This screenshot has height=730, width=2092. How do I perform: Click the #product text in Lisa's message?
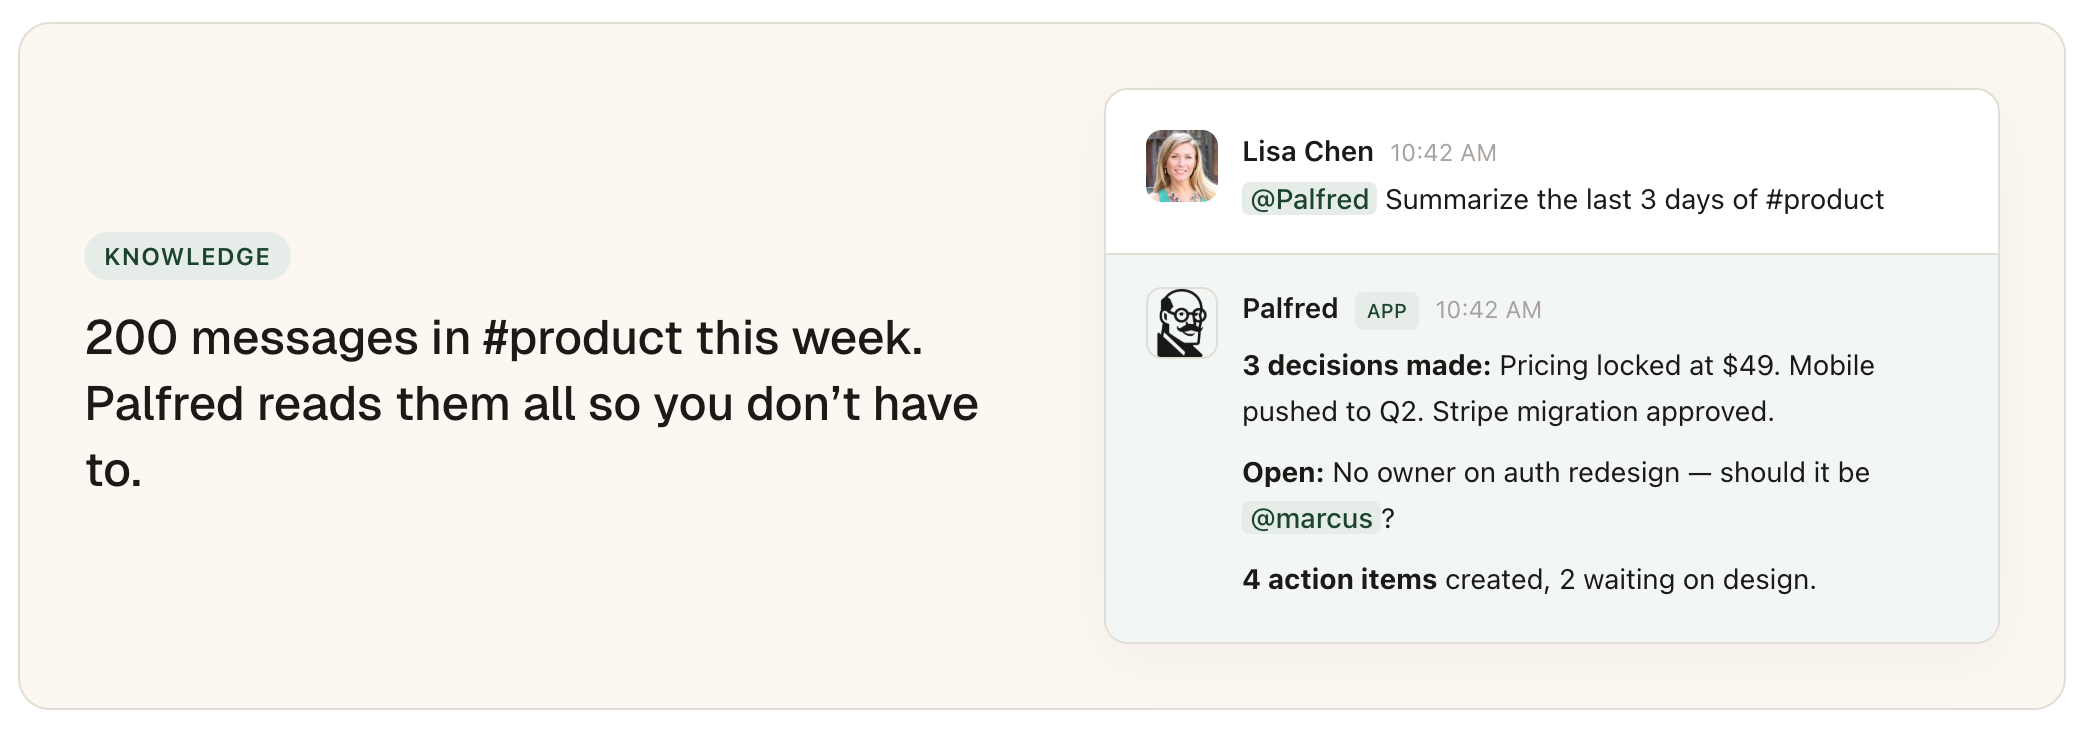tap(1824, 200)
